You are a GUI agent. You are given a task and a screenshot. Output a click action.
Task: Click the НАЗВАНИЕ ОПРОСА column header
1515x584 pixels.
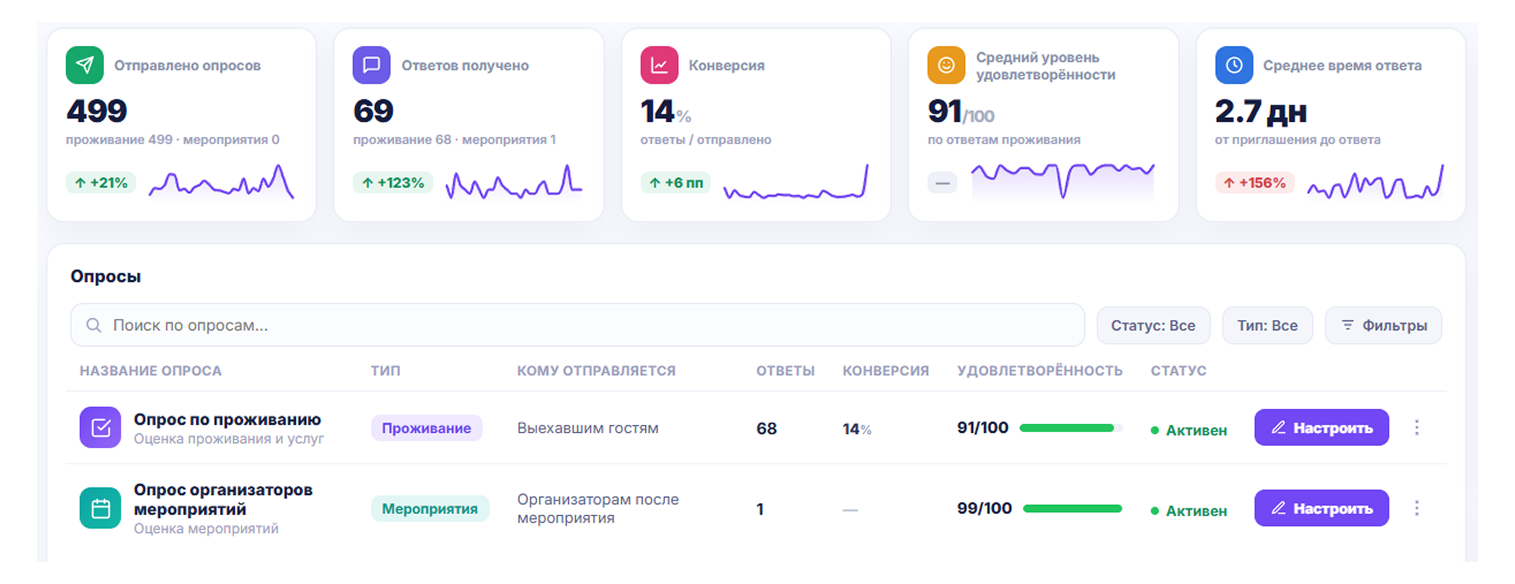pos(151,371)
